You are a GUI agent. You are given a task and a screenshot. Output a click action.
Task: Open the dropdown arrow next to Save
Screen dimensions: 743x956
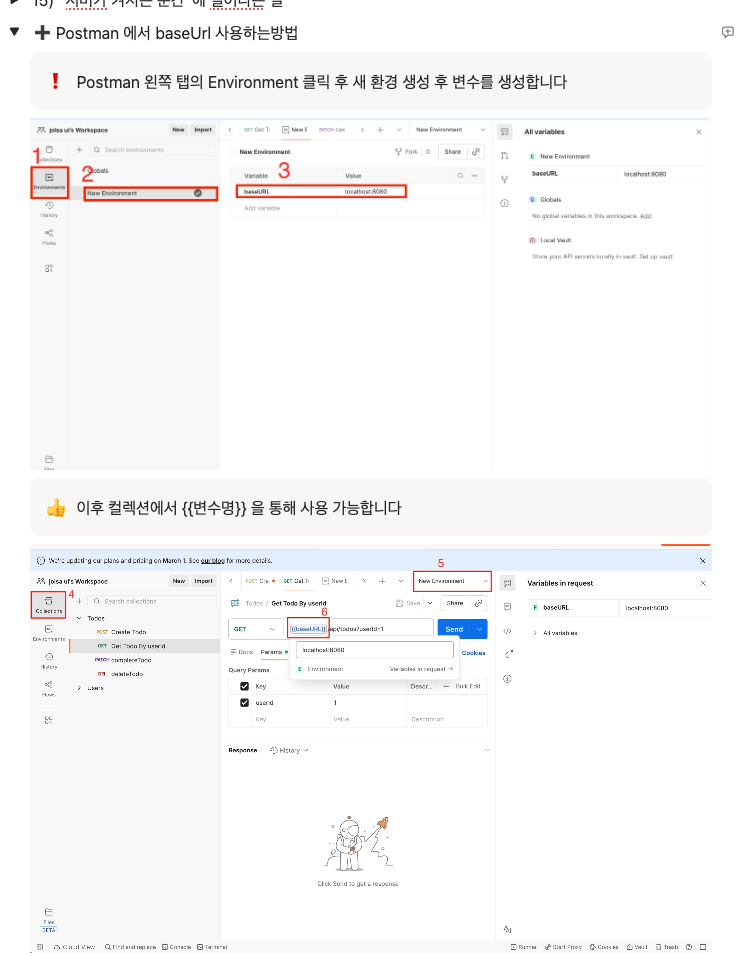pyautogui.click(x=430, y=603)
